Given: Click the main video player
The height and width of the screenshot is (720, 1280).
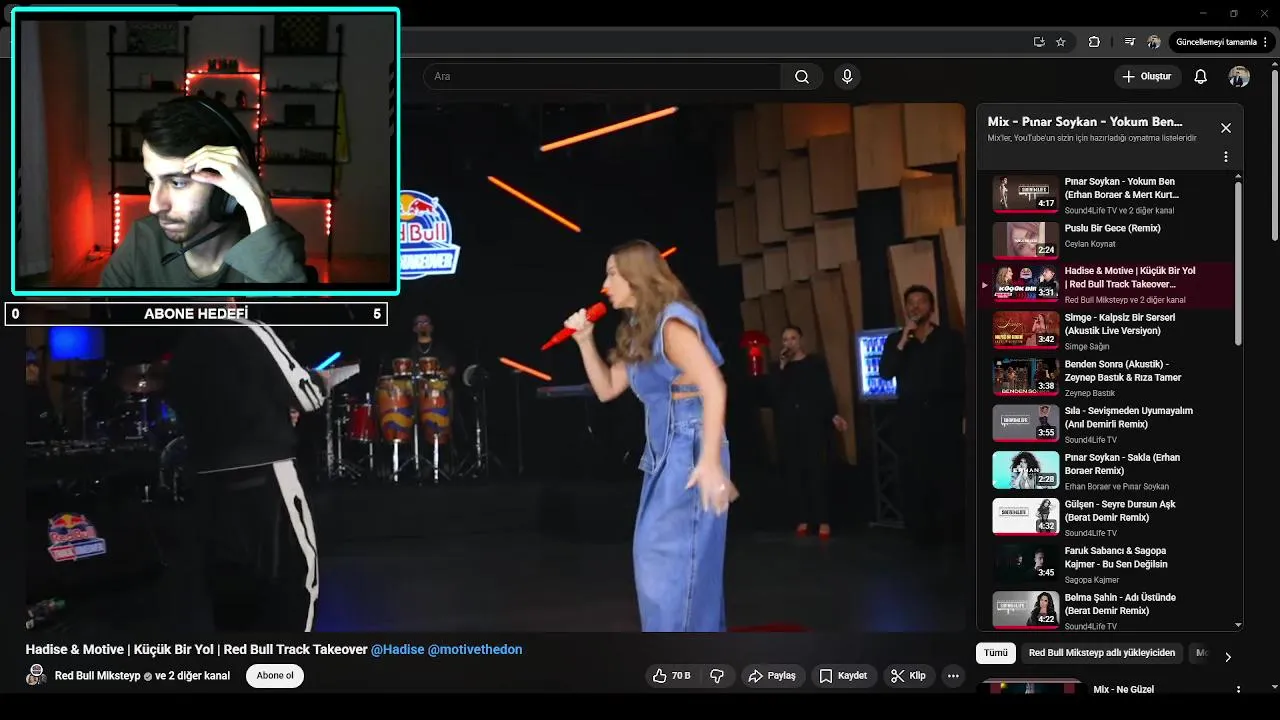Looking at the screenshot, I should [x=495, y=367].
